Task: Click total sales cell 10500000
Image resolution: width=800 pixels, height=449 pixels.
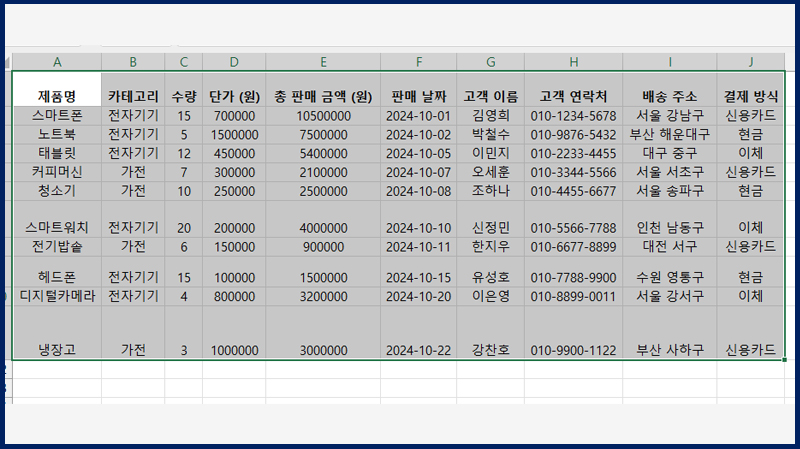Action: (323, 116)
